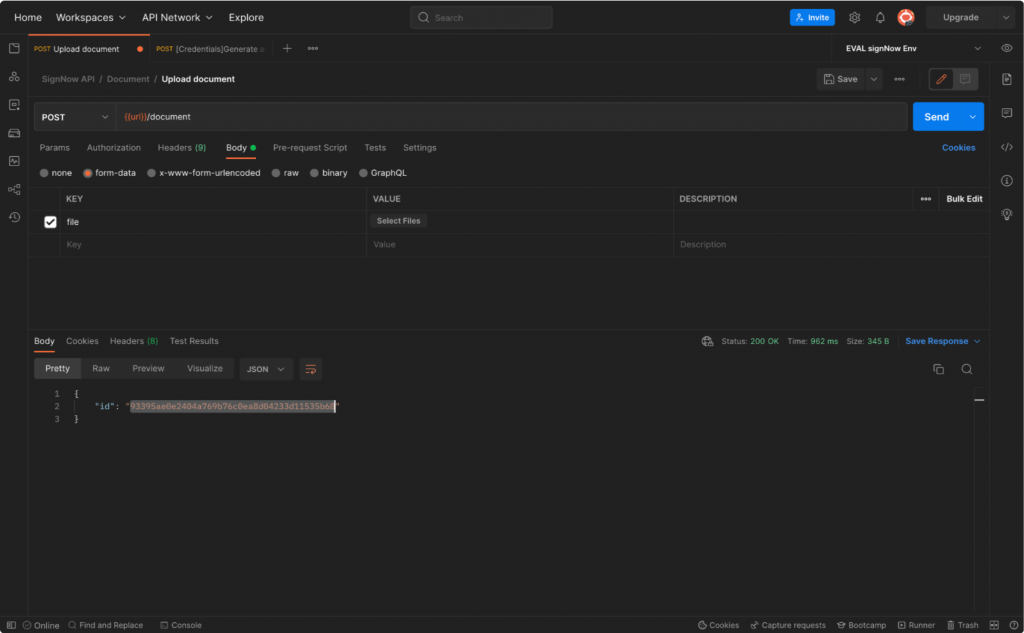Image resolution: width=1024 pixels, height=633 pixels.
Task: Open the Collections sidebar icon
Action: pos(14,48)
